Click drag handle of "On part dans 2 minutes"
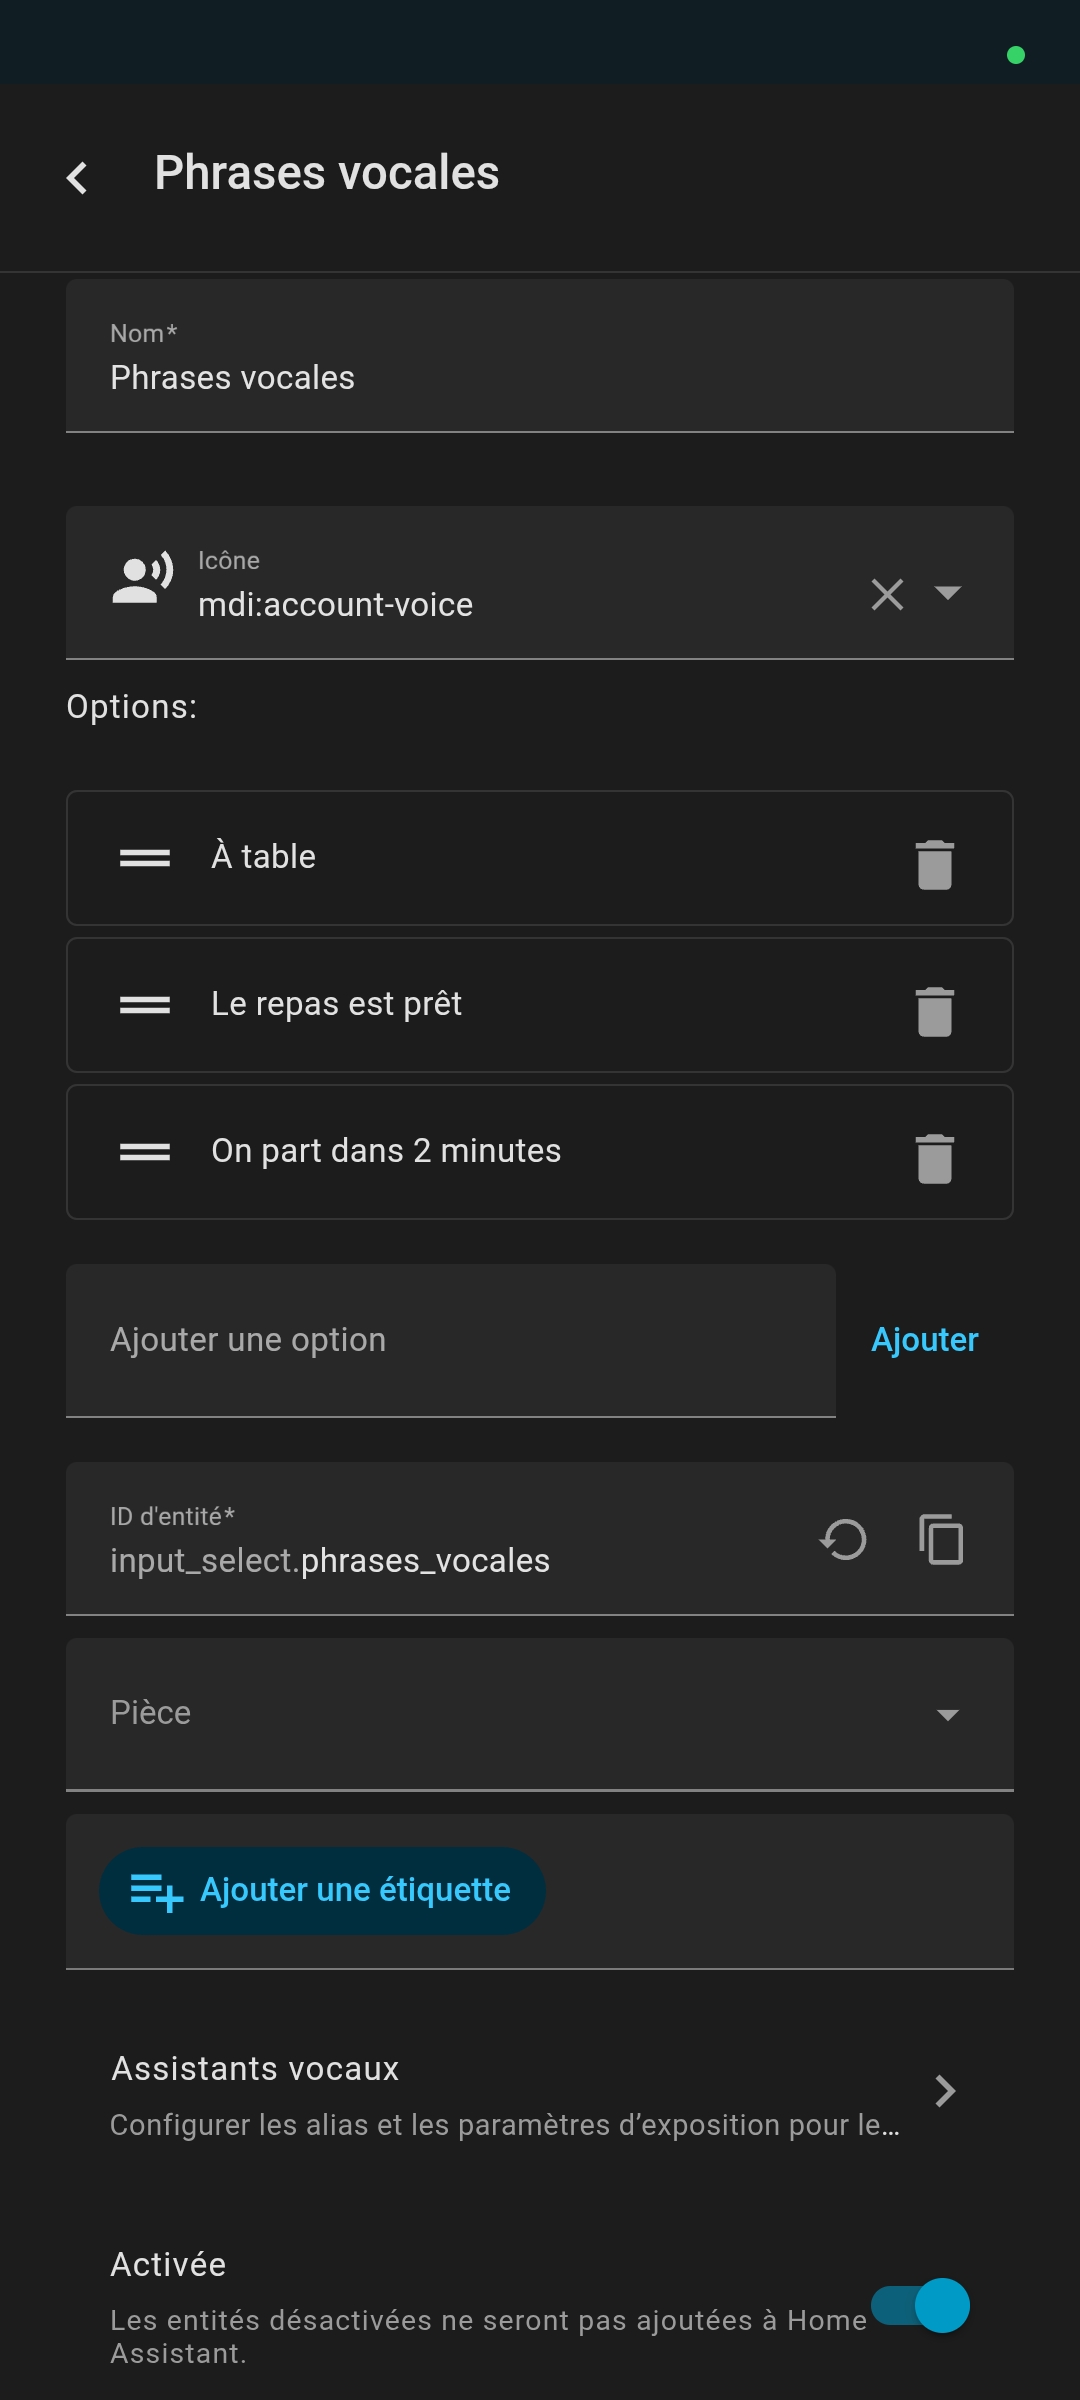 [x=145, y=1152]
